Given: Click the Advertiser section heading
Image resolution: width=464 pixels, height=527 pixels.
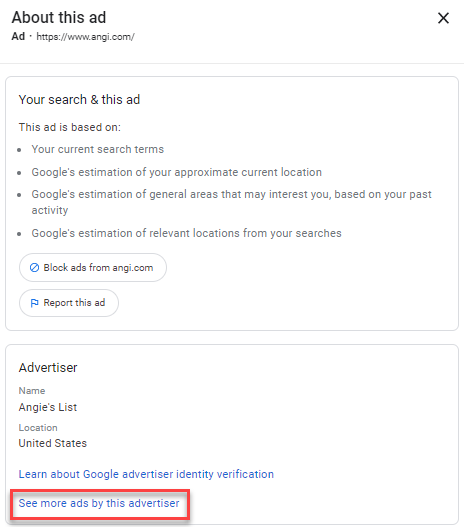Looking at the screenshot, I should [x=48, y=368].
